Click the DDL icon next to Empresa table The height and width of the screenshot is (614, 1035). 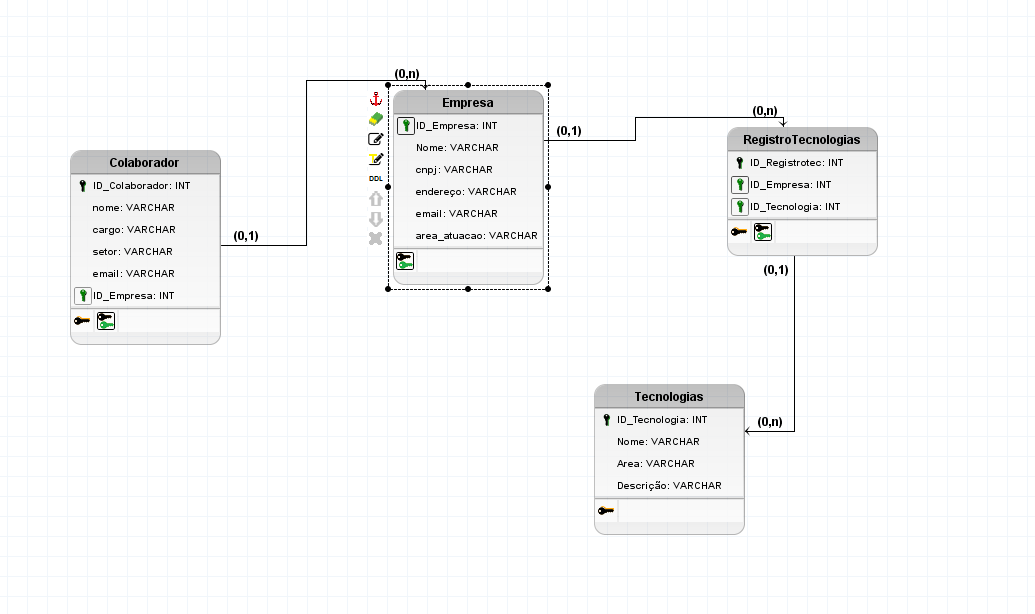point(376,178)
